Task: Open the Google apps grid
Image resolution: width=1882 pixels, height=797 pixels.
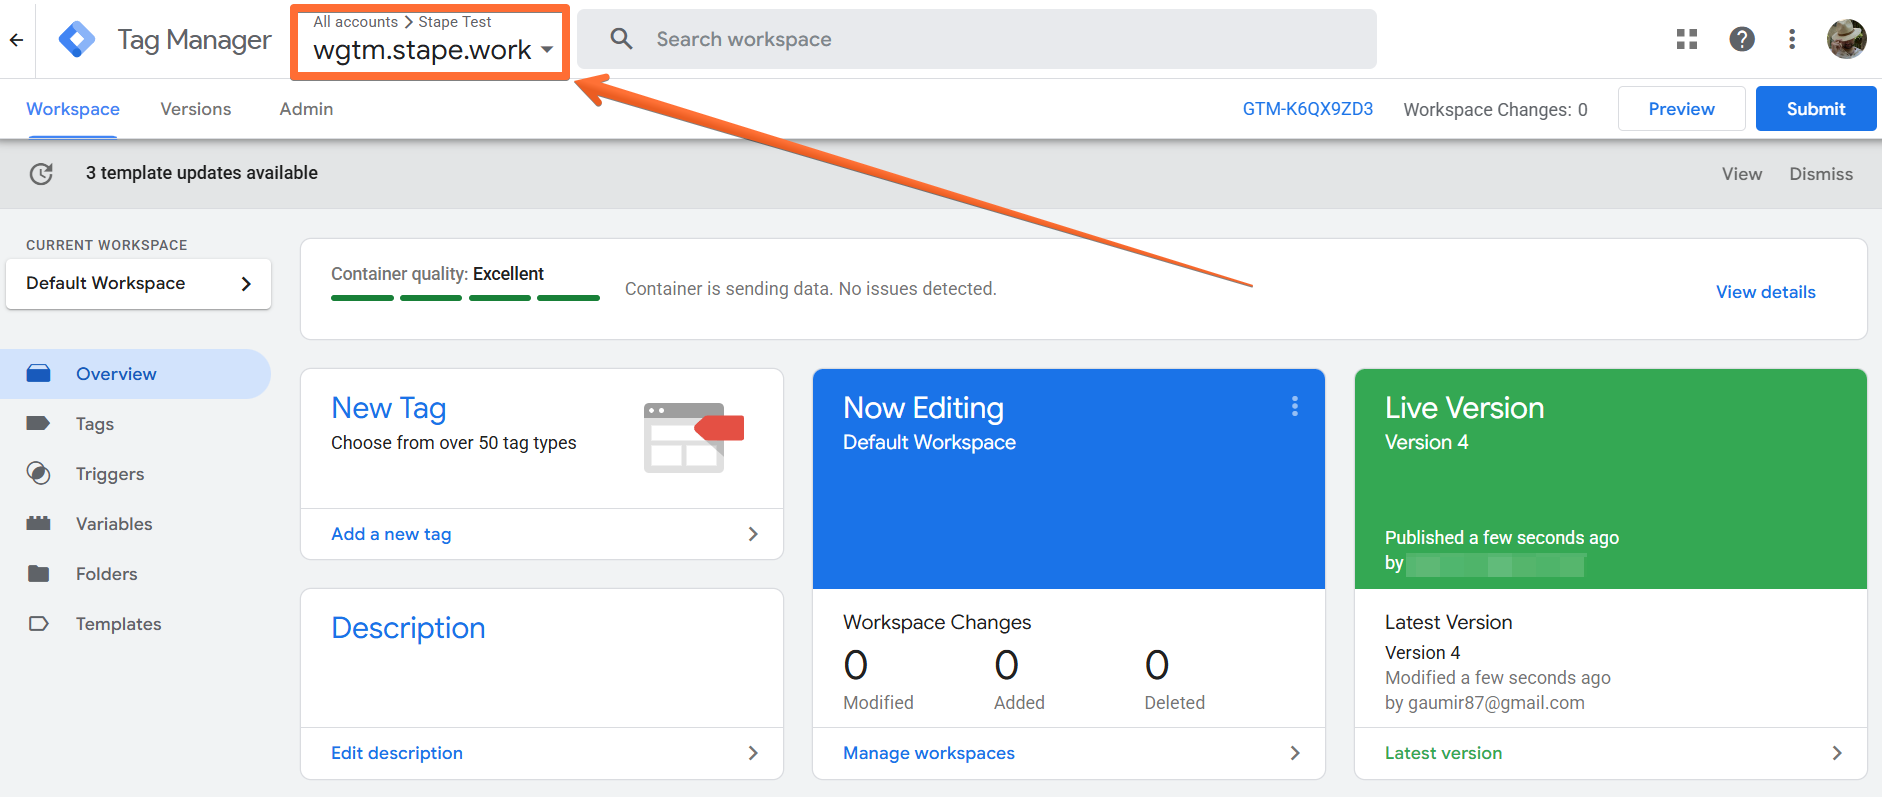Action: click(x=1687, y=39)
